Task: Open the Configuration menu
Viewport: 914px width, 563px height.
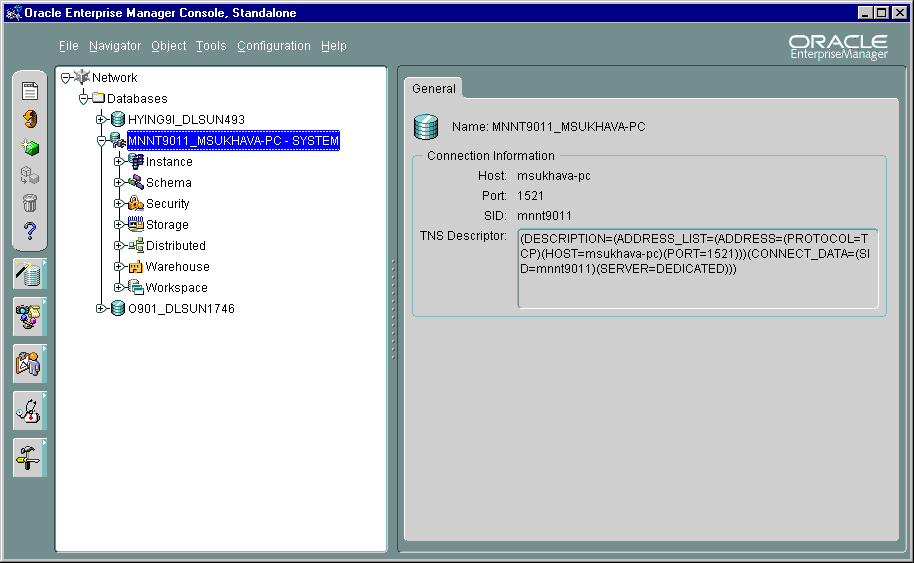Action: click(x=273, y=45)
